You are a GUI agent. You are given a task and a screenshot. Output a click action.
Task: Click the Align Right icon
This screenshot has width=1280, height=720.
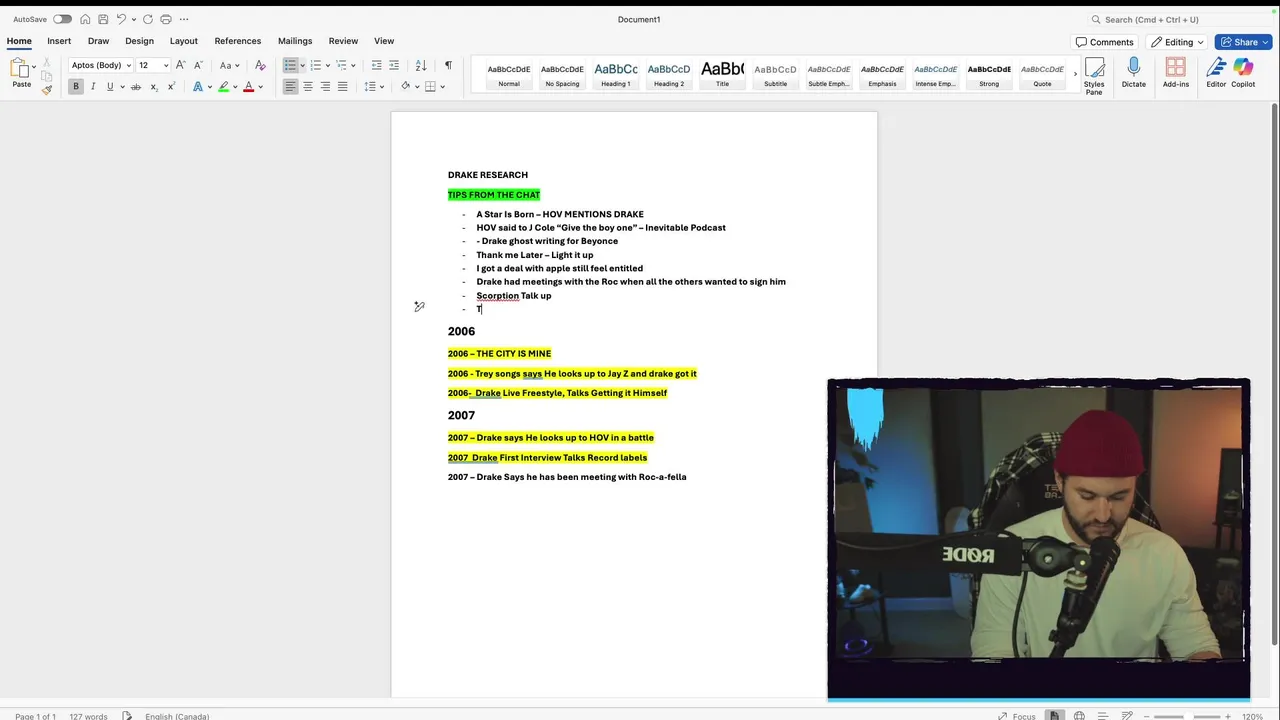tap(325, 87)
